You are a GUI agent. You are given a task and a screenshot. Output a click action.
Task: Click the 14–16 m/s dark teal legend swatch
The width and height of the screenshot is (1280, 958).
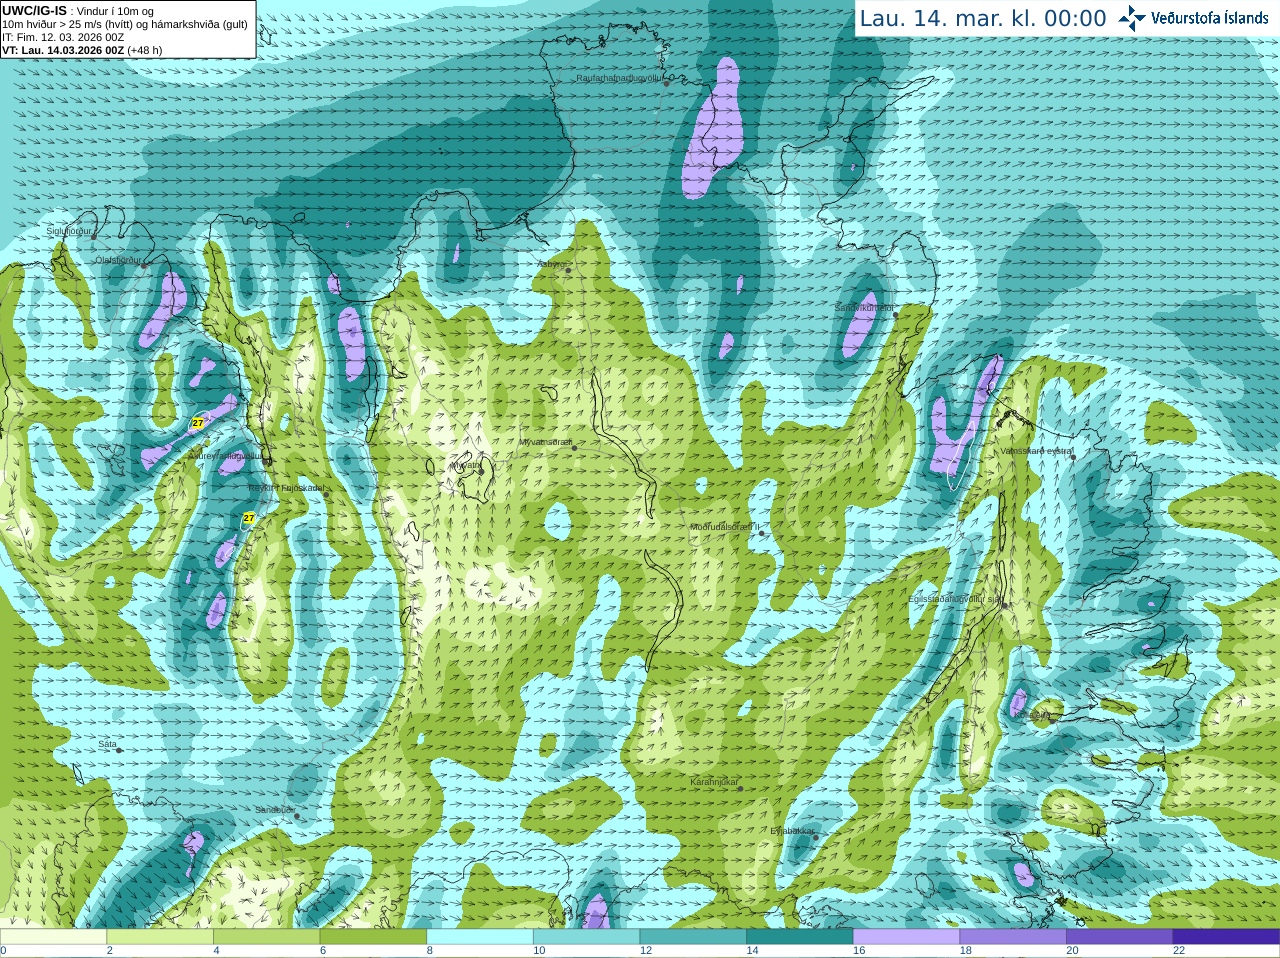pos(800,937)
